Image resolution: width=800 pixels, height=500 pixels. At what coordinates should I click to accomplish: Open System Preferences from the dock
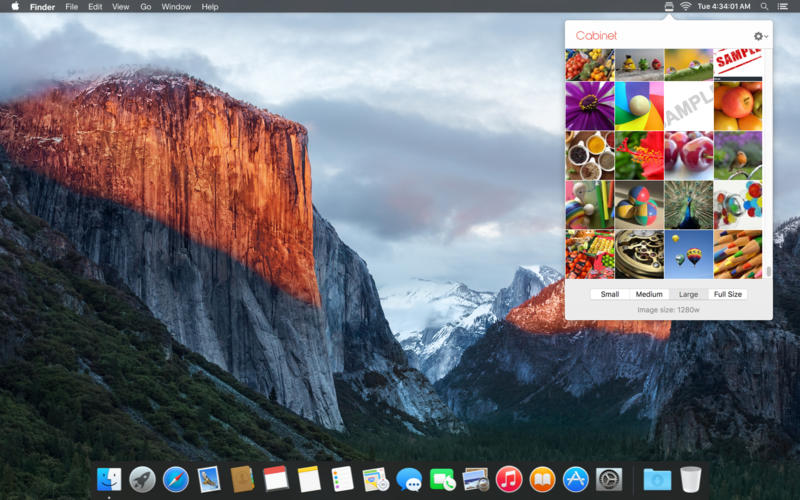609,480
